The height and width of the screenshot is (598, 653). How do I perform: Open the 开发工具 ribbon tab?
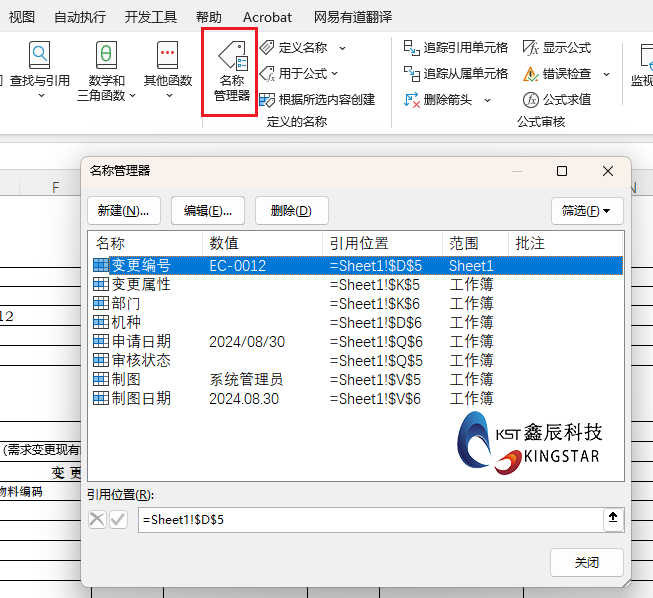151,17
